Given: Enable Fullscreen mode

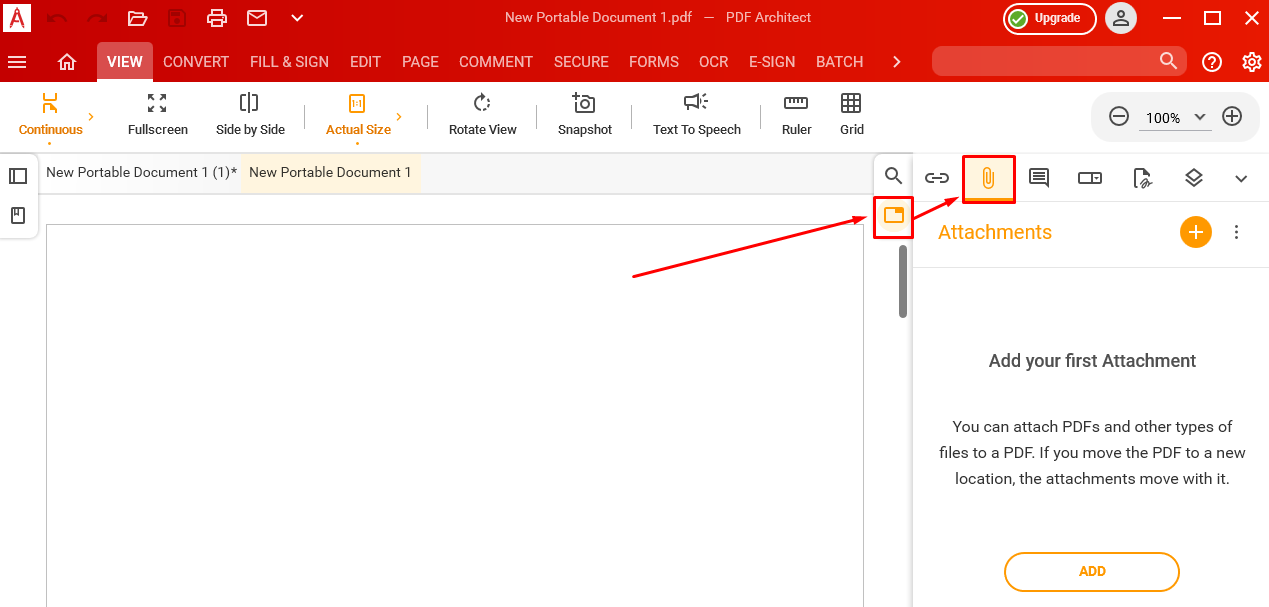Looking at the screenshot, I should (157, 115).
